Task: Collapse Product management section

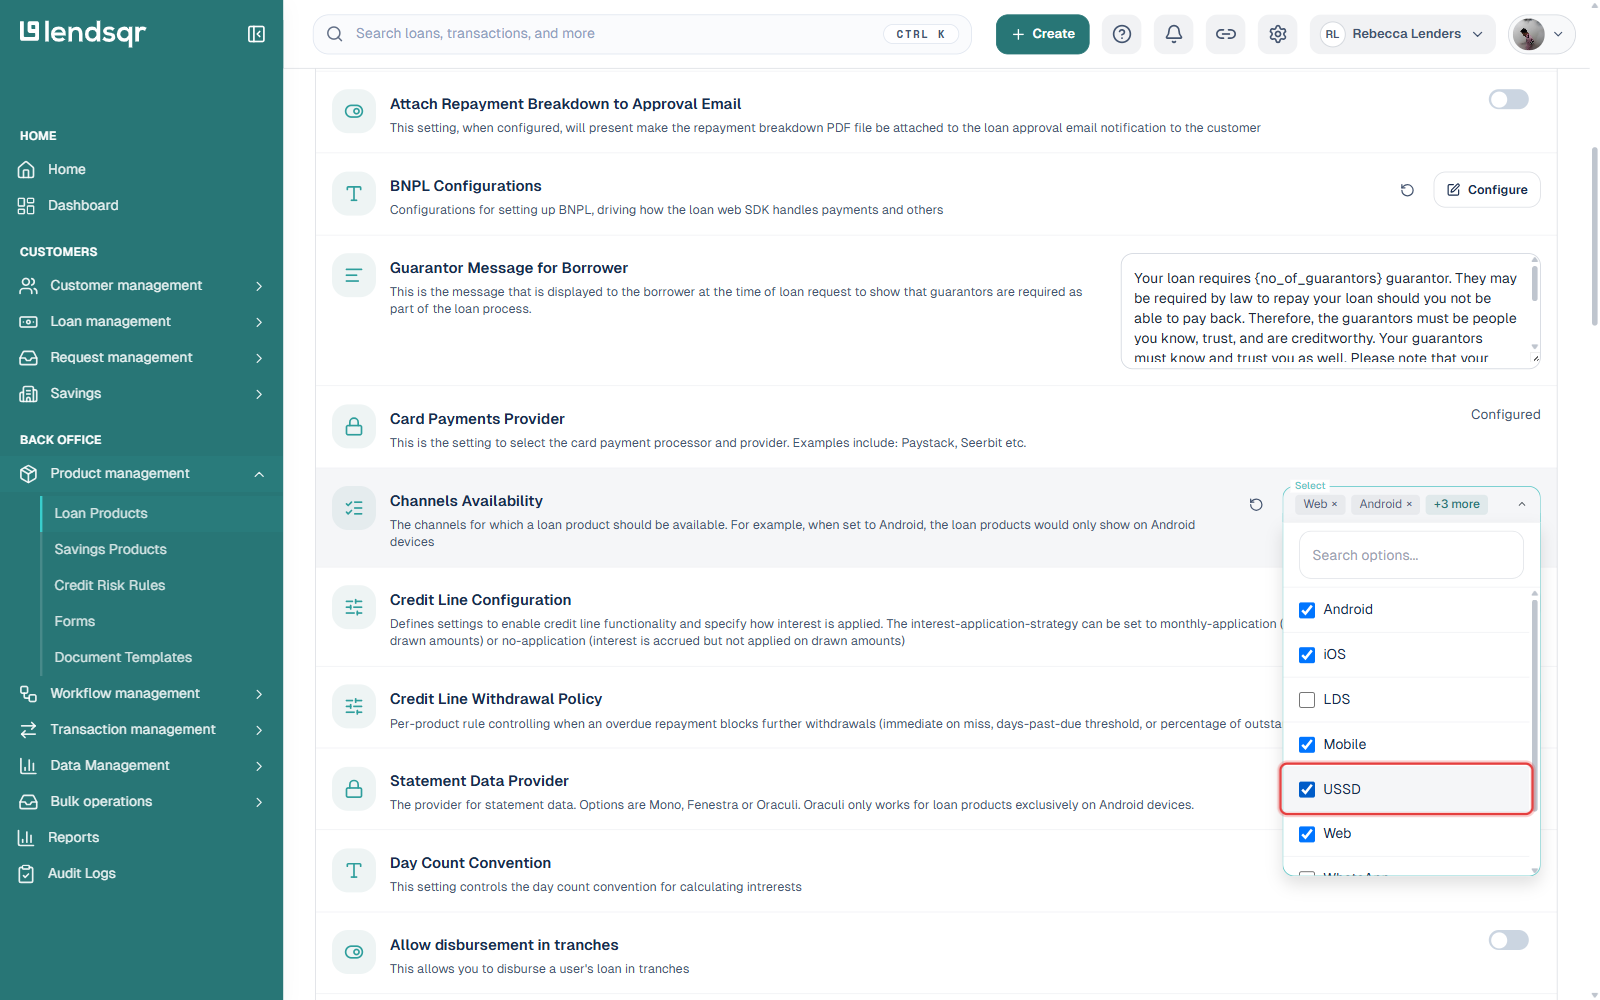Action: pos(141,474)
